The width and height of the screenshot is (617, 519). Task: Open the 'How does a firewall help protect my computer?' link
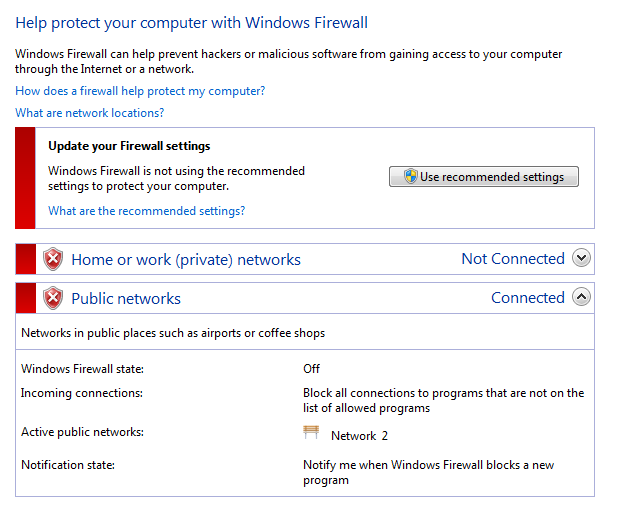click(x=140, y=91)
